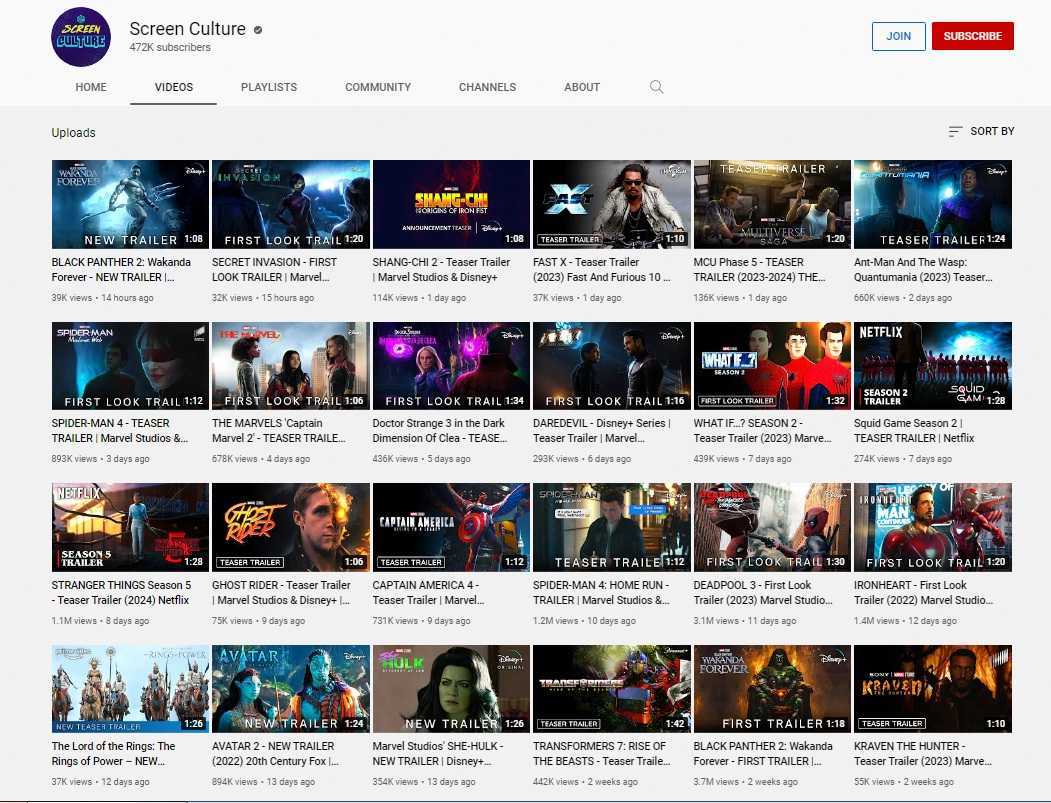Open the SORT BY options
Image resolution: width=1051 pixels, height=803 pixels.
pos(981,131)
